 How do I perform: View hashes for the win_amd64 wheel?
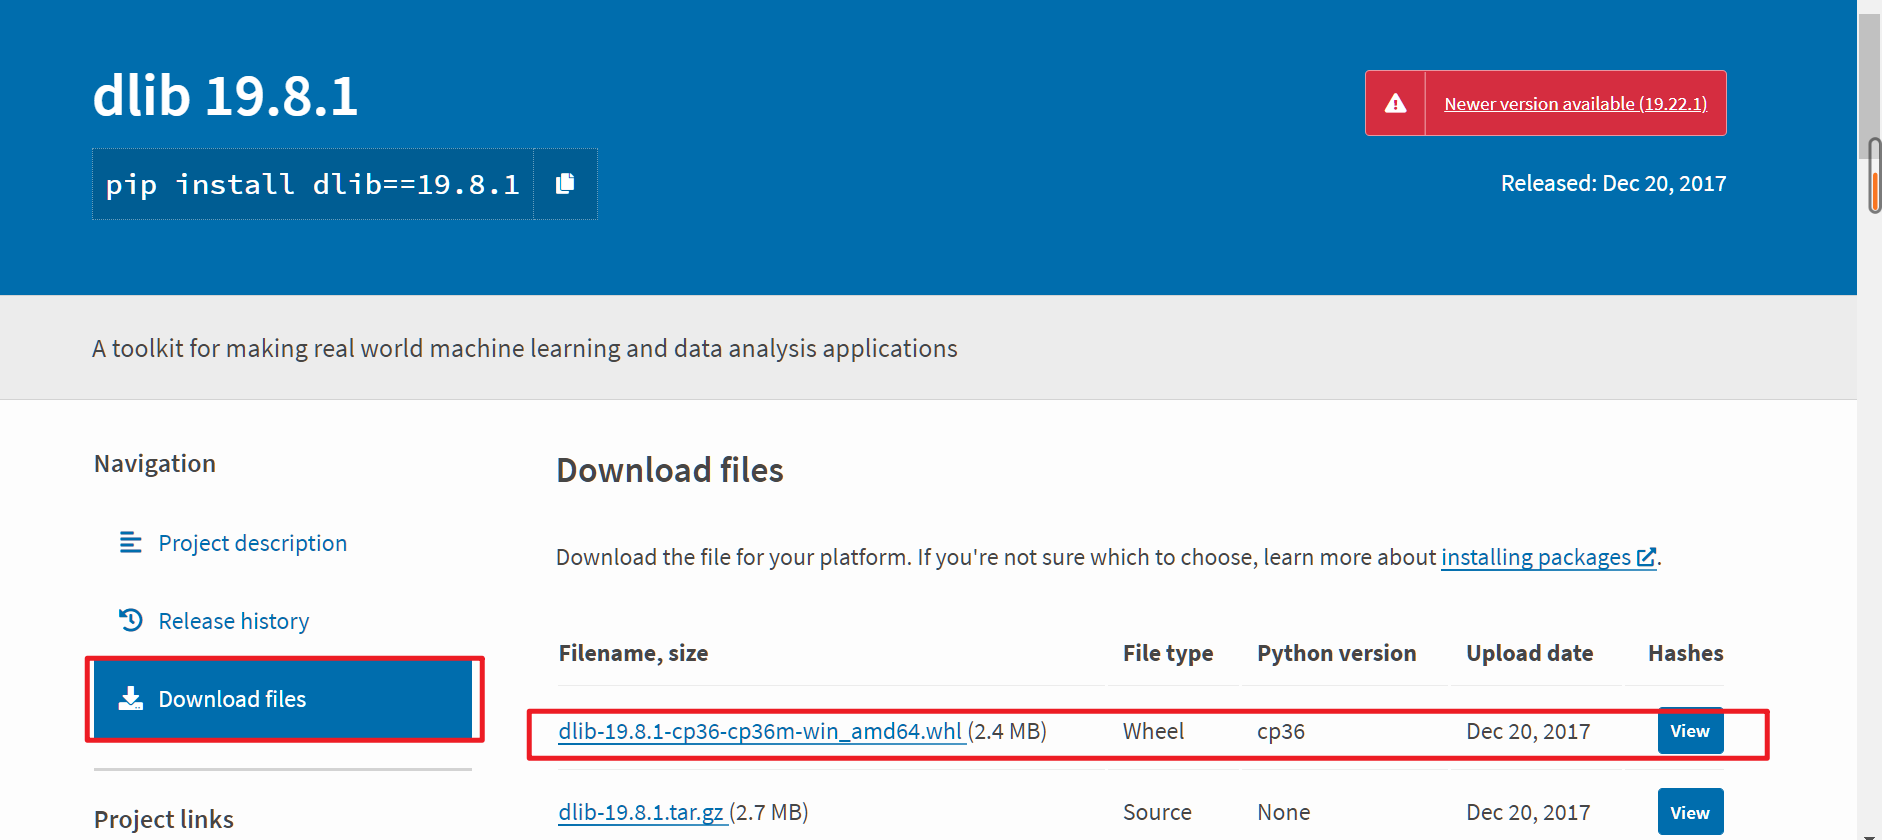[x=1690, y=731]
